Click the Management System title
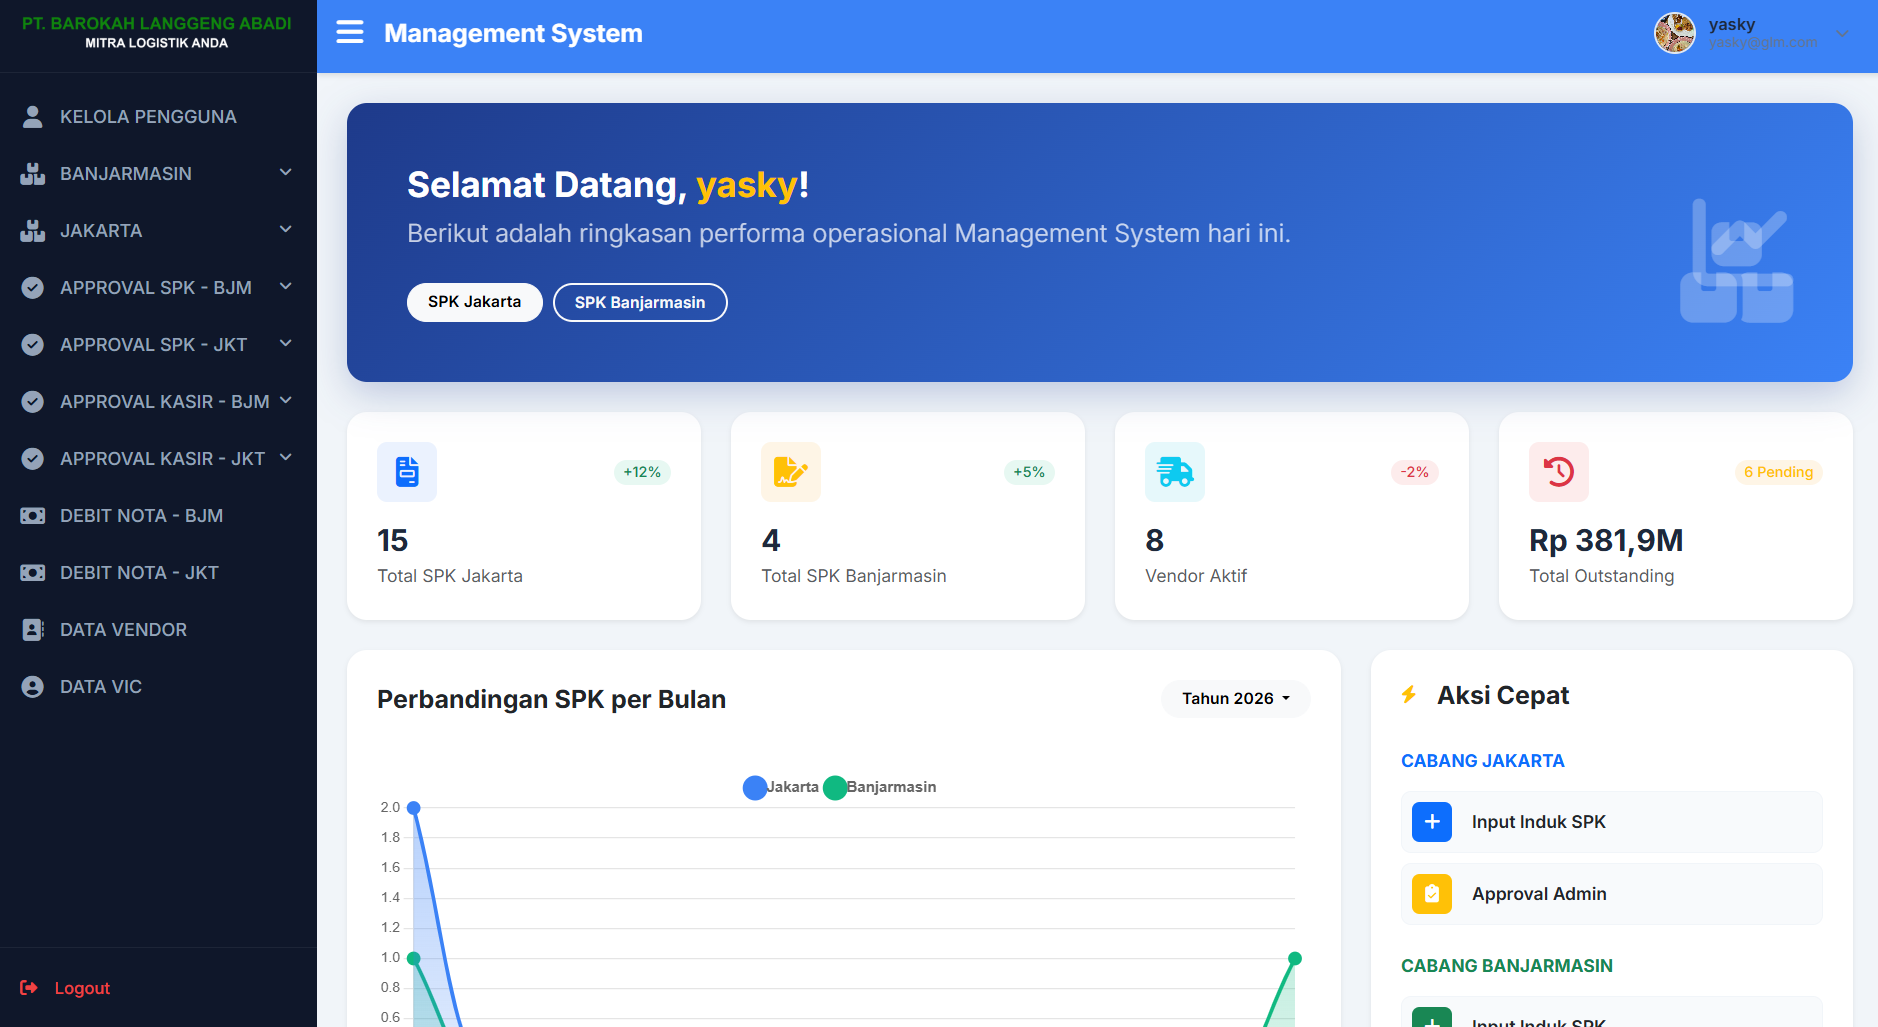This screenshot has height=1027, width=1878. tap(513, 33)
